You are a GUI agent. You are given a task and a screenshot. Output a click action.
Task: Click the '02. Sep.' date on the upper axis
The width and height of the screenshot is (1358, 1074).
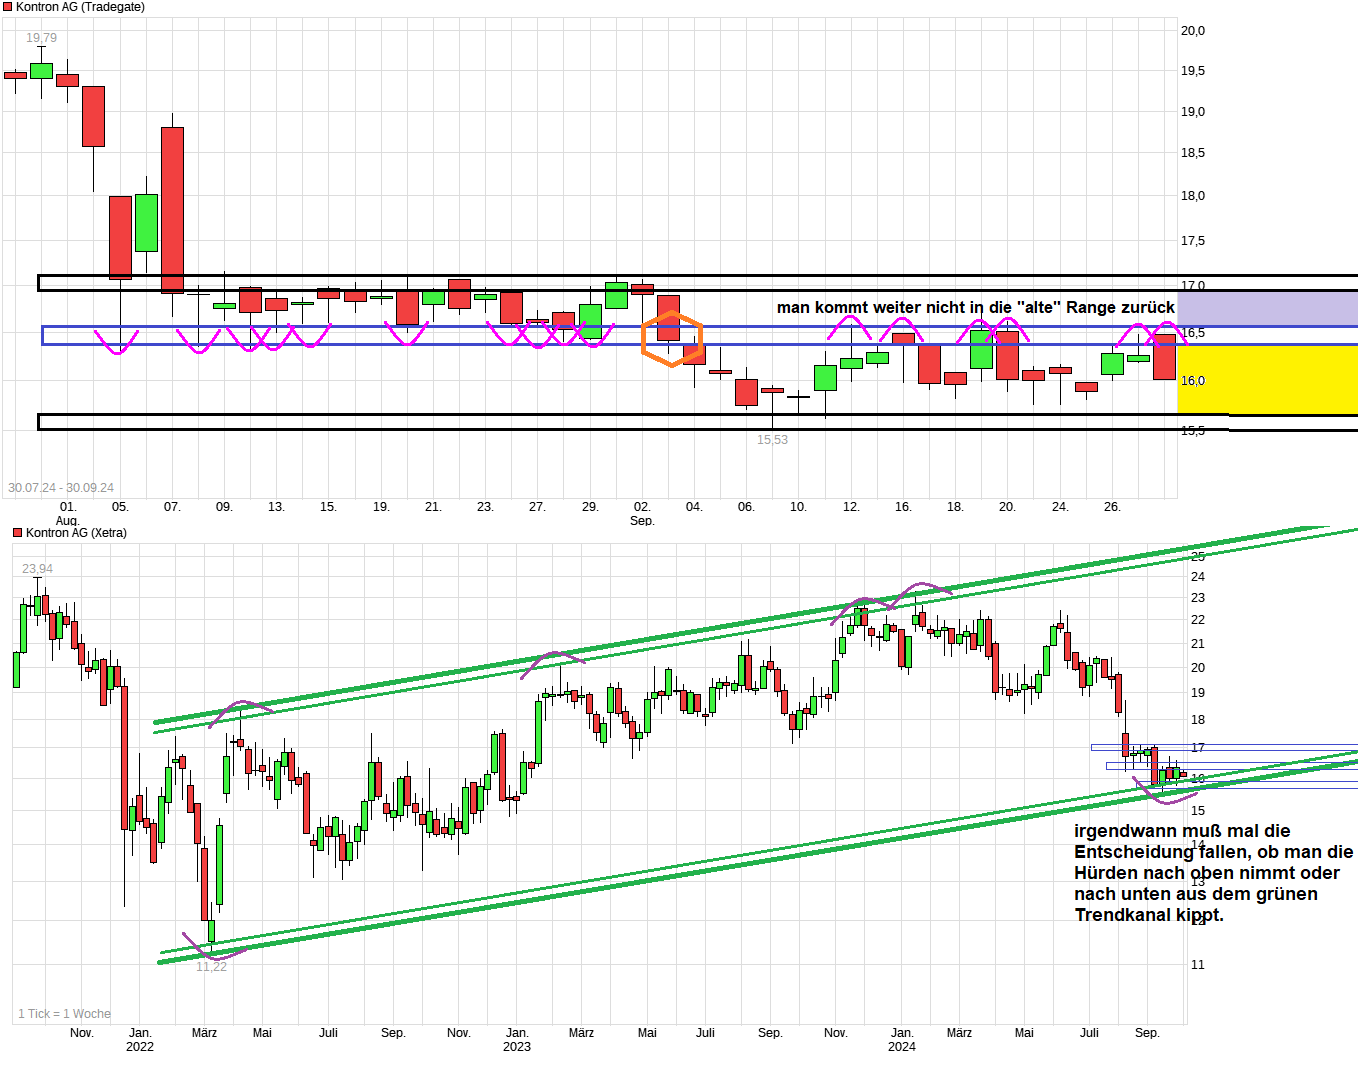[642, 513]
